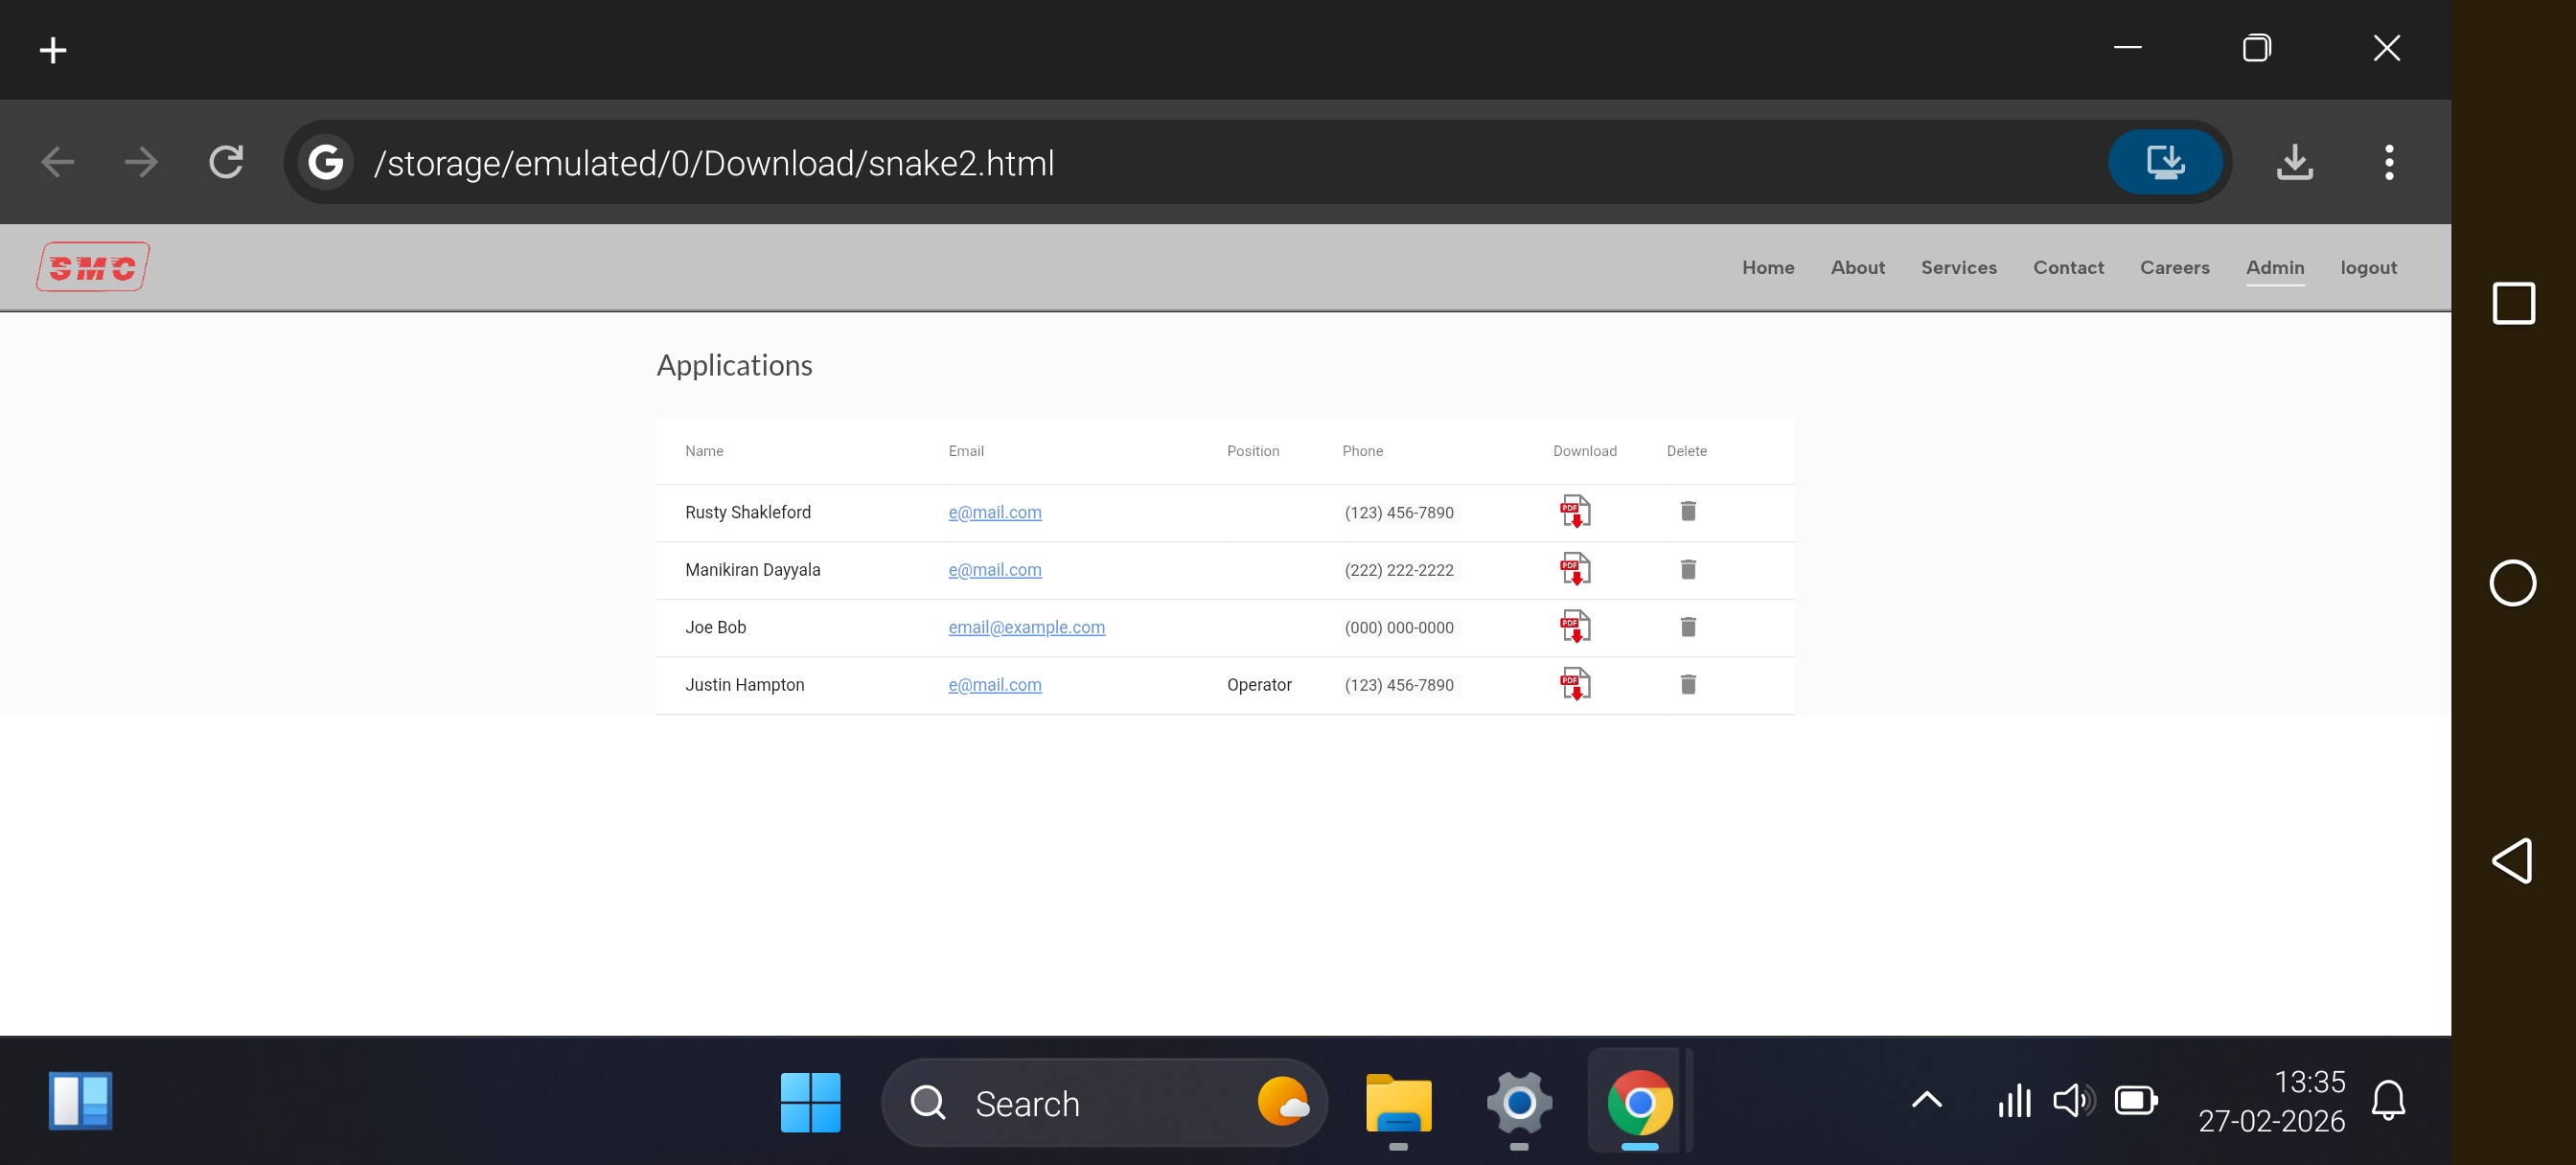Open the browser three-dot menu
The width and height of the screenshot is (2576, 1165).
pos(2388,162)
